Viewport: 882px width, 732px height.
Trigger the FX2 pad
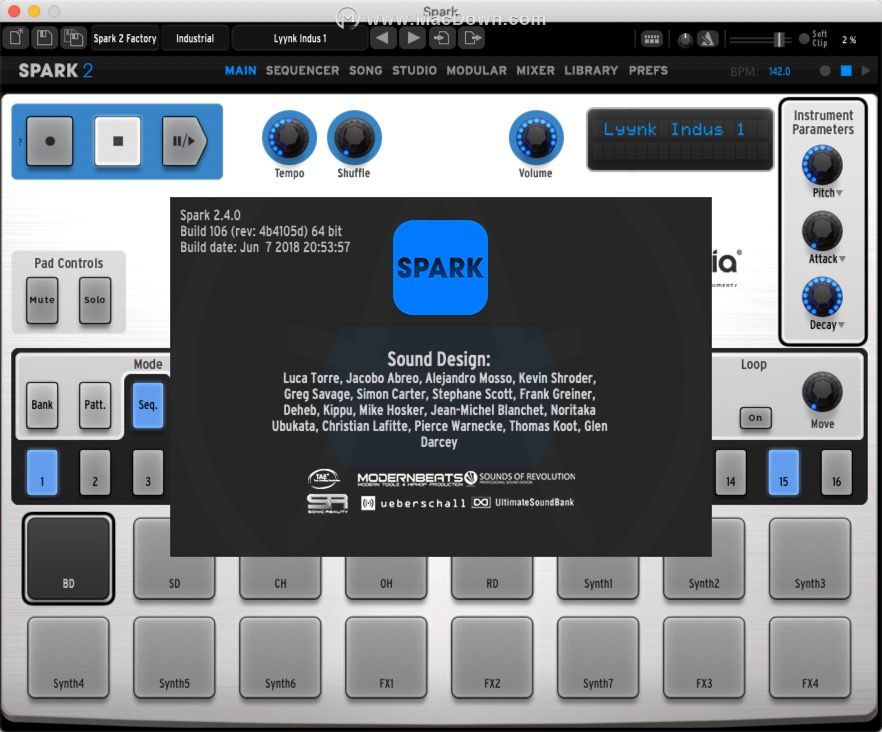[492, 658]
